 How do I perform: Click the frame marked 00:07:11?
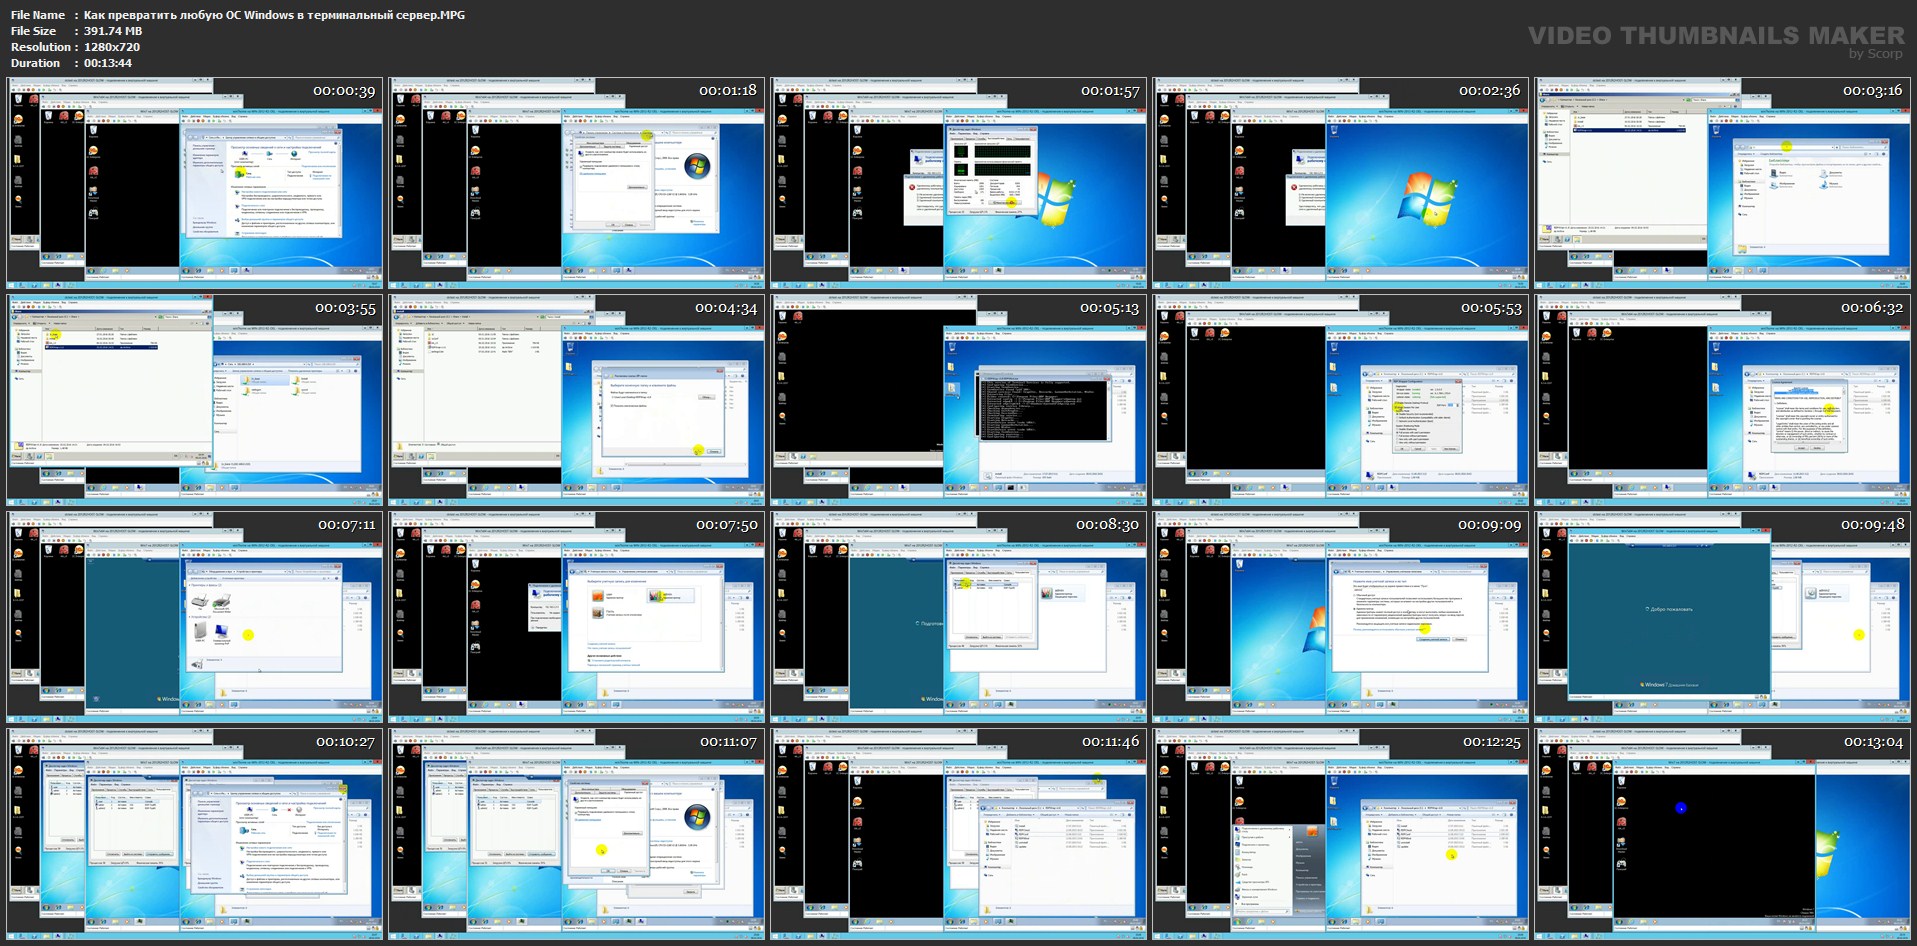click(195, 617)
